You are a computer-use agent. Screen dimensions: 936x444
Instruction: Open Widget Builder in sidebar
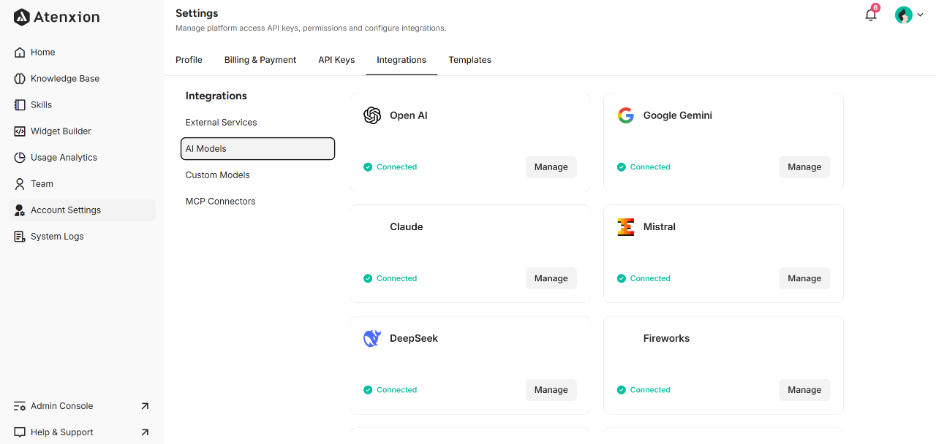(82, 131)
